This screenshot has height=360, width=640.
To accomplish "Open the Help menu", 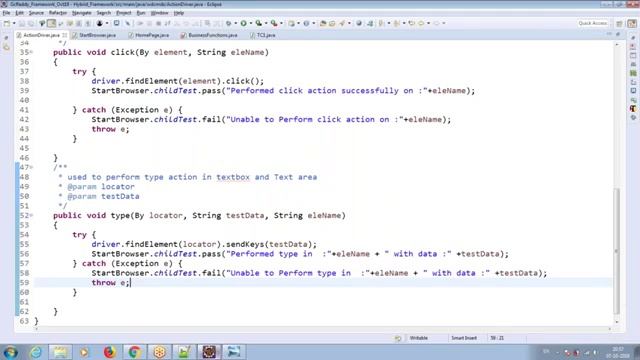I will pos(179,13).
